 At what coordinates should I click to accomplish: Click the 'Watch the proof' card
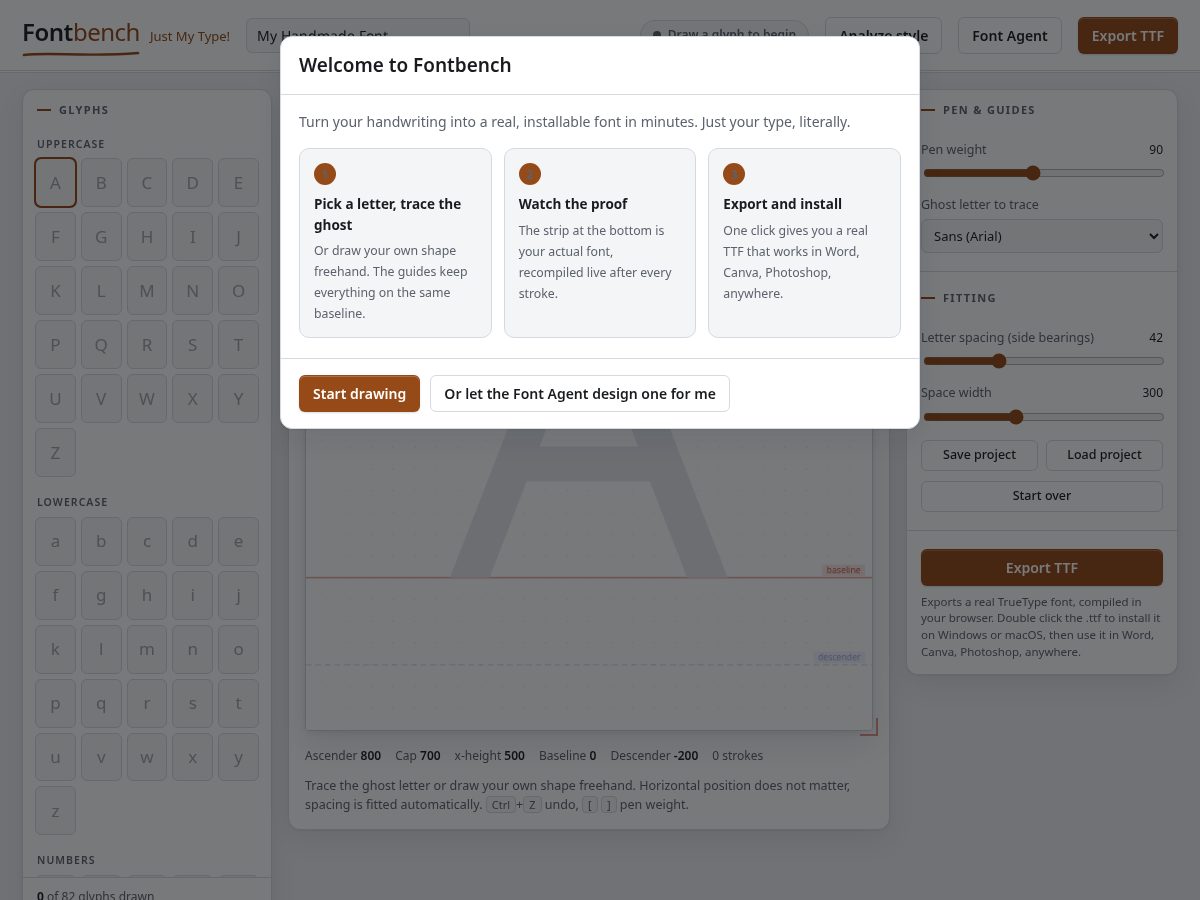click(600, 243)
